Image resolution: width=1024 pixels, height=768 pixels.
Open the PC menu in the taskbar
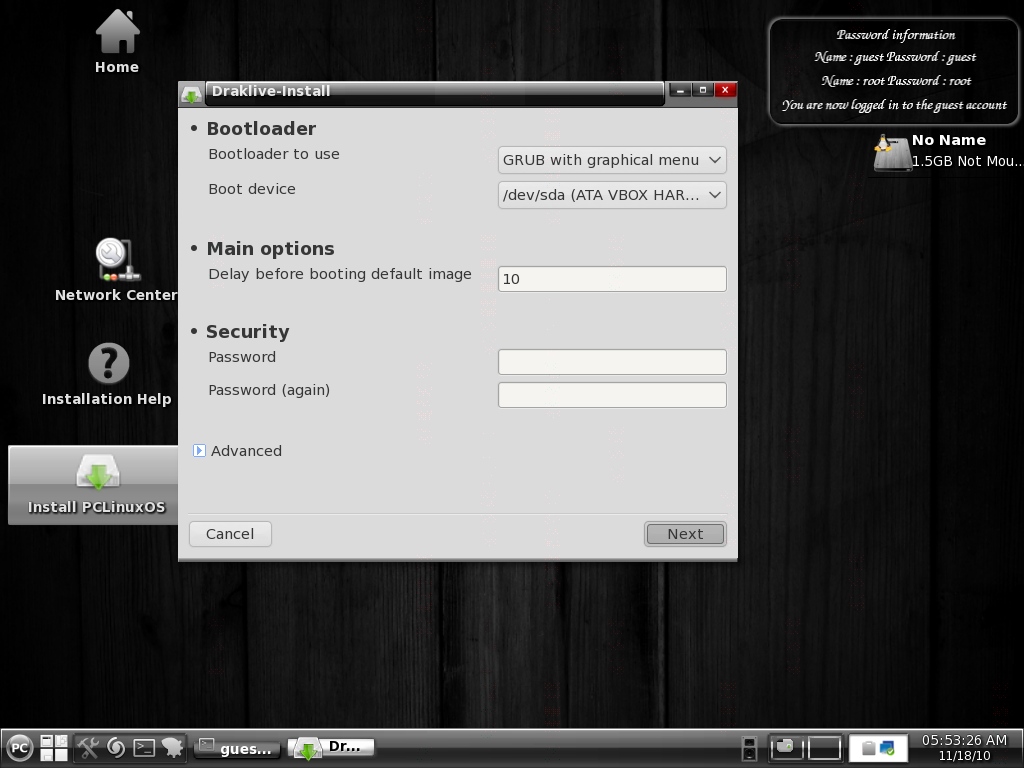coord(20,748)
